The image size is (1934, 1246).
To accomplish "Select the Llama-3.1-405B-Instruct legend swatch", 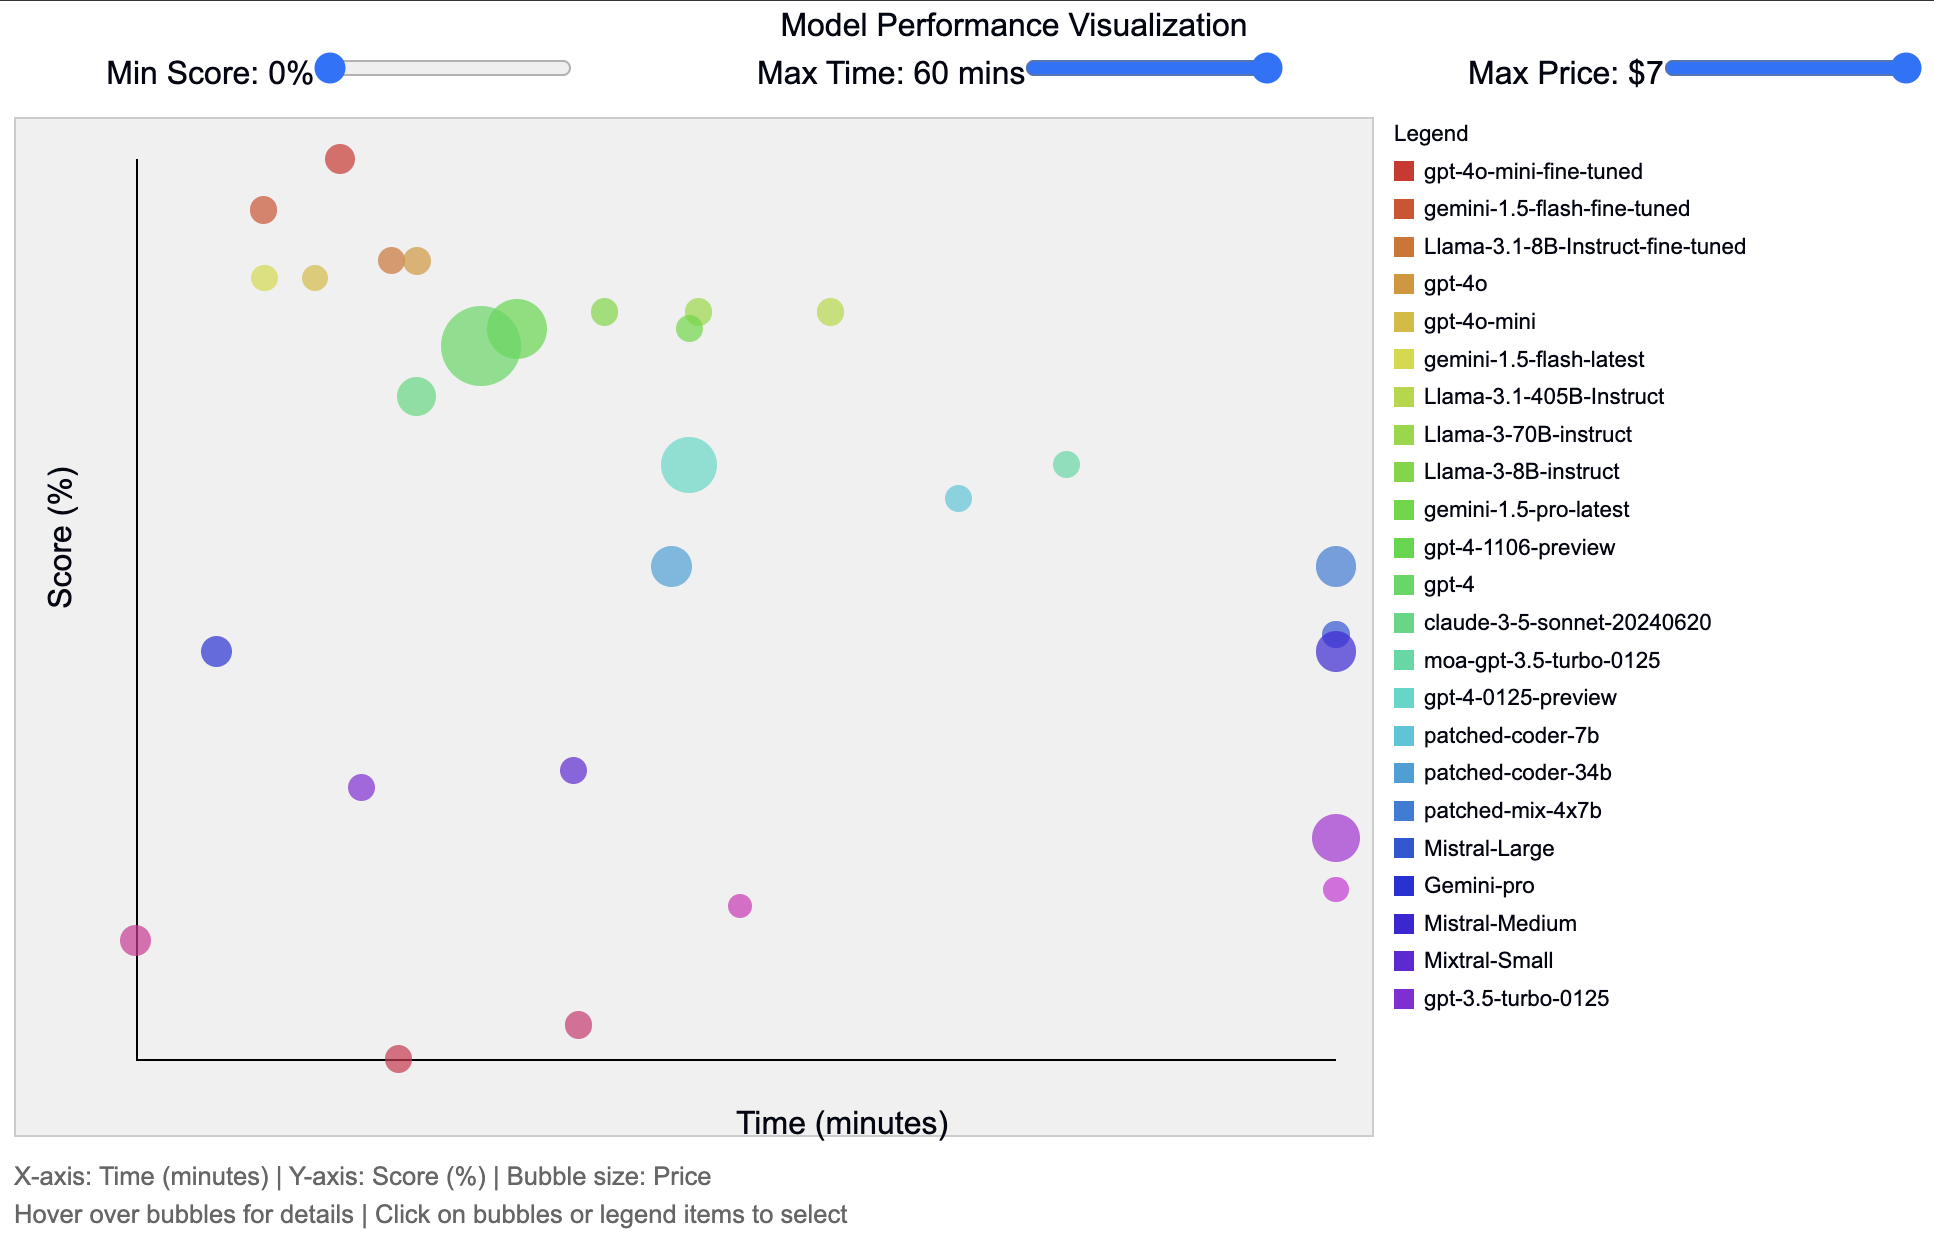I will 1403,396.
